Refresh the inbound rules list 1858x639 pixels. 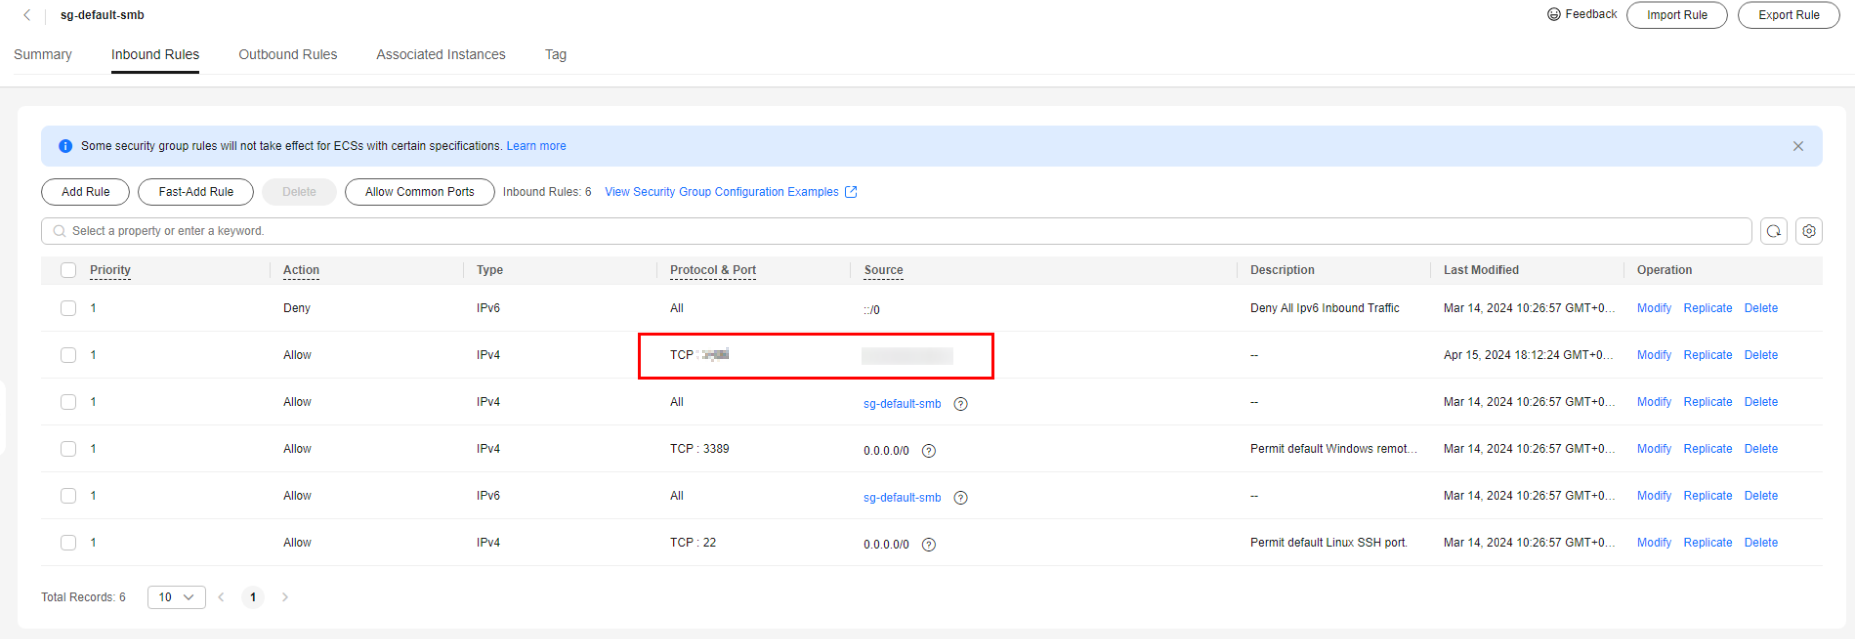click(x=1774, y=231)
